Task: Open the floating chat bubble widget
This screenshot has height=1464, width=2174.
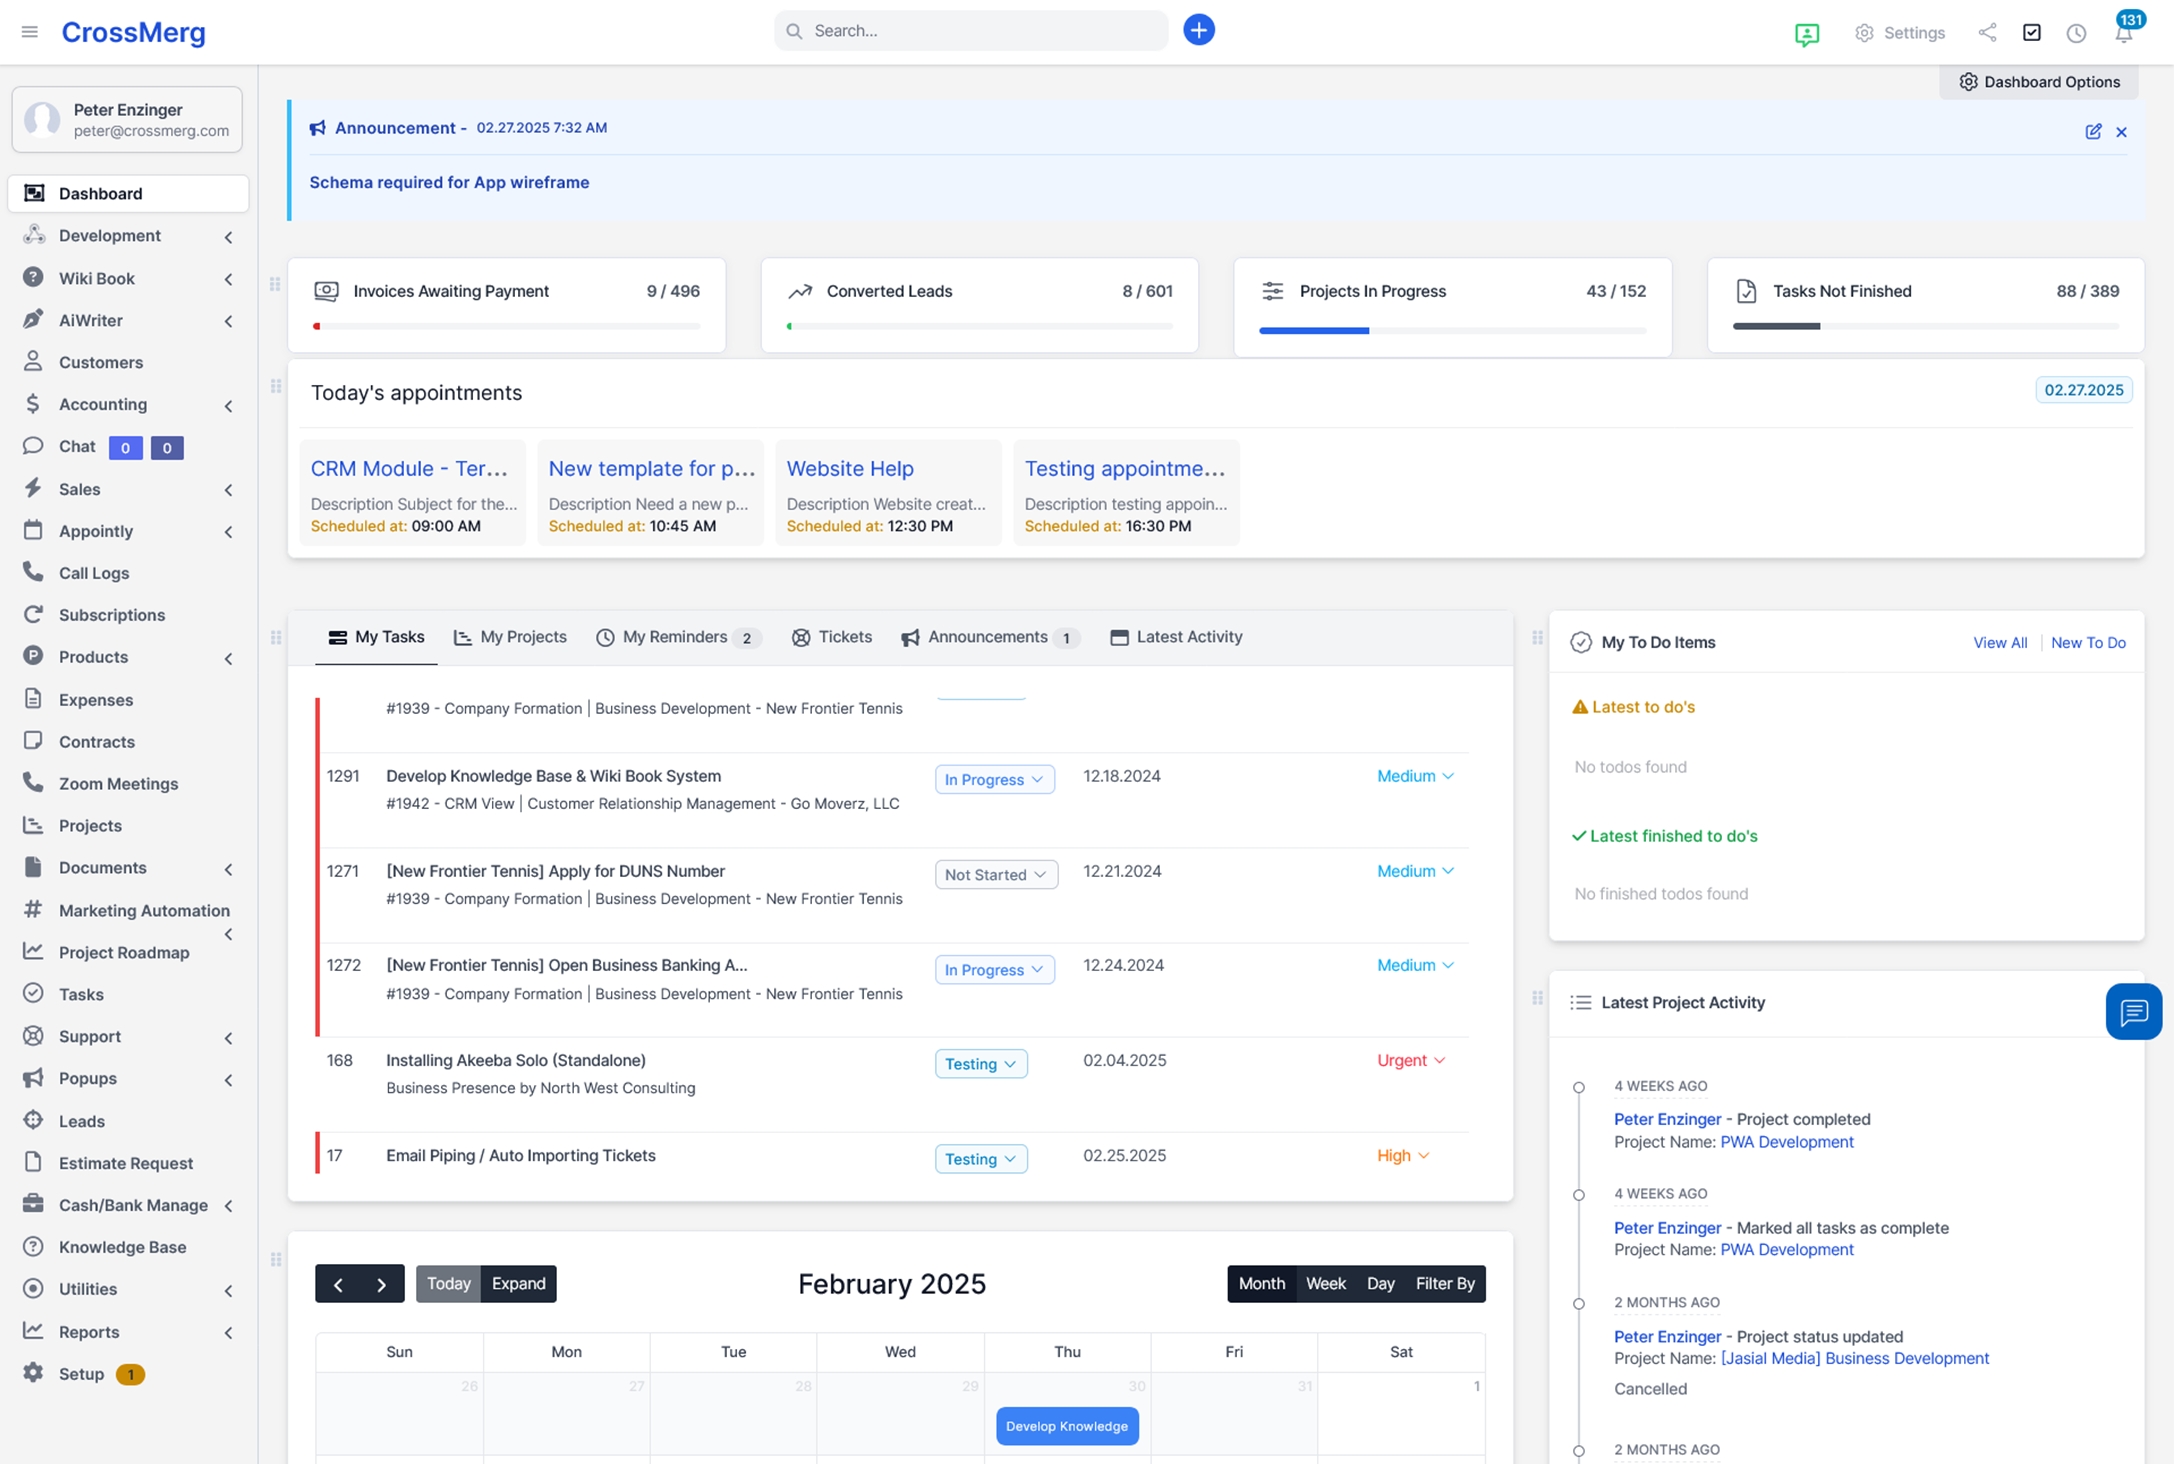Action: pyautogui.click(x=2133, y=1012)
